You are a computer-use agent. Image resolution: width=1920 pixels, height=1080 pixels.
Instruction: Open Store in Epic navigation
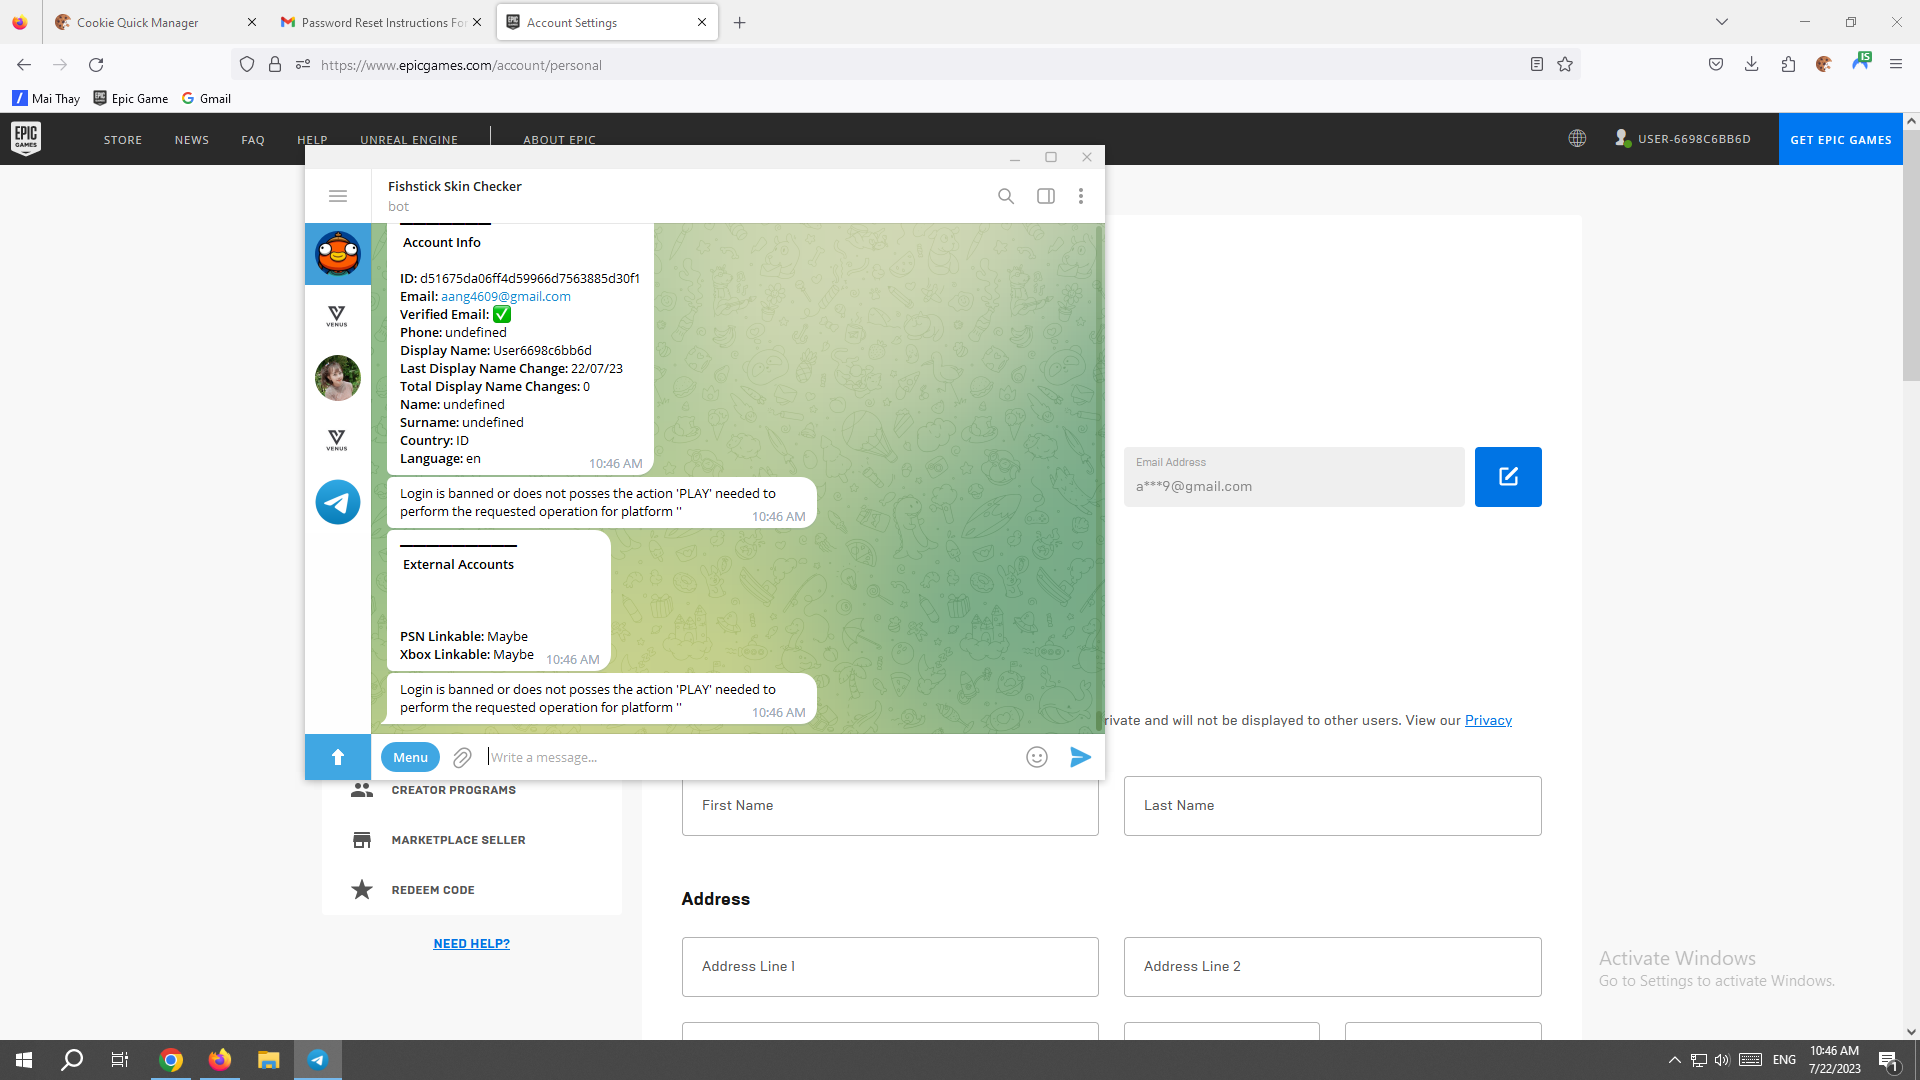(123, 140)
